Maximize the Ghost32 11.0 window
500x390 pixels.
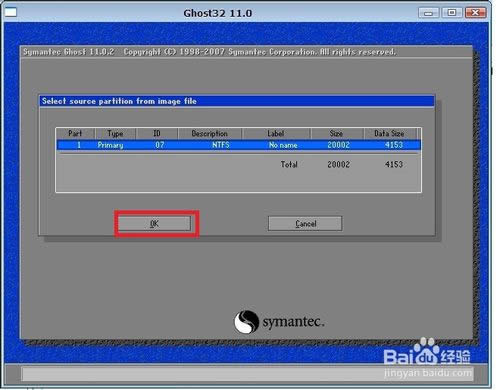pyautogui.click(x=452, y=13)
